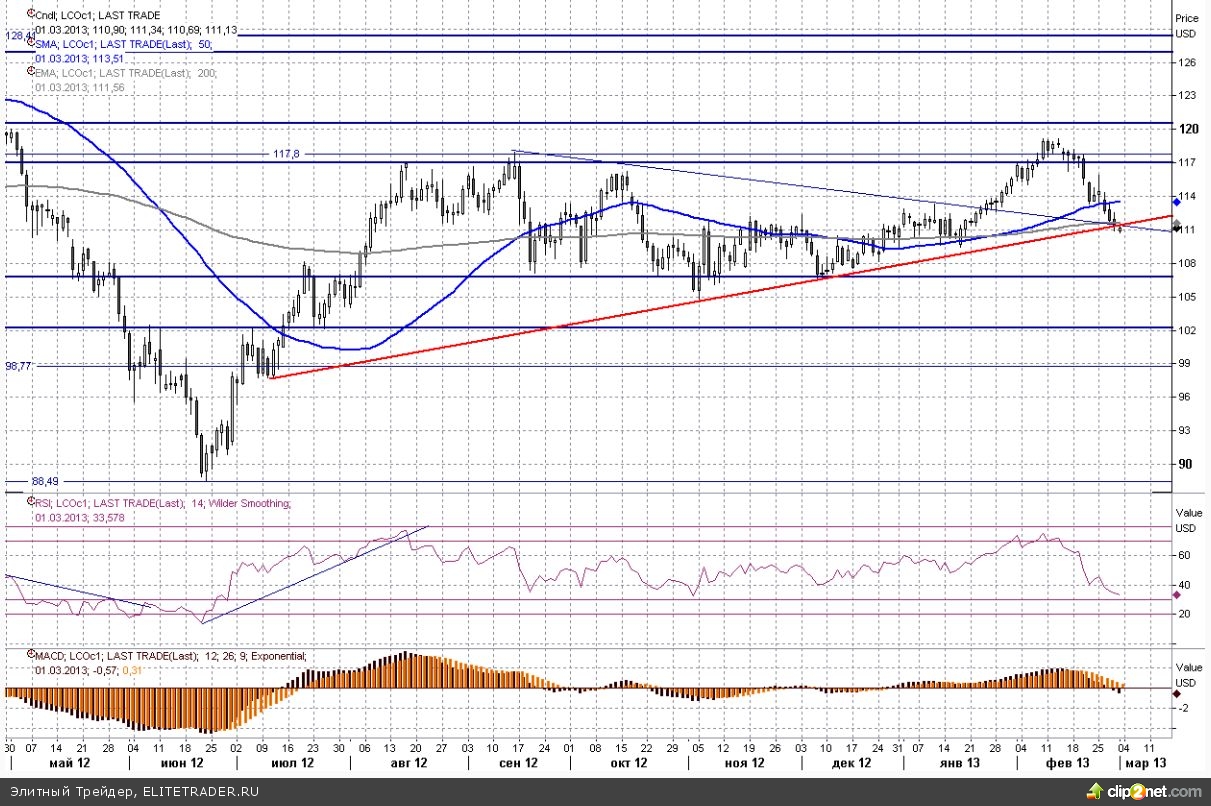Click the blue SMA diamond on price axis

[1177, 202]
